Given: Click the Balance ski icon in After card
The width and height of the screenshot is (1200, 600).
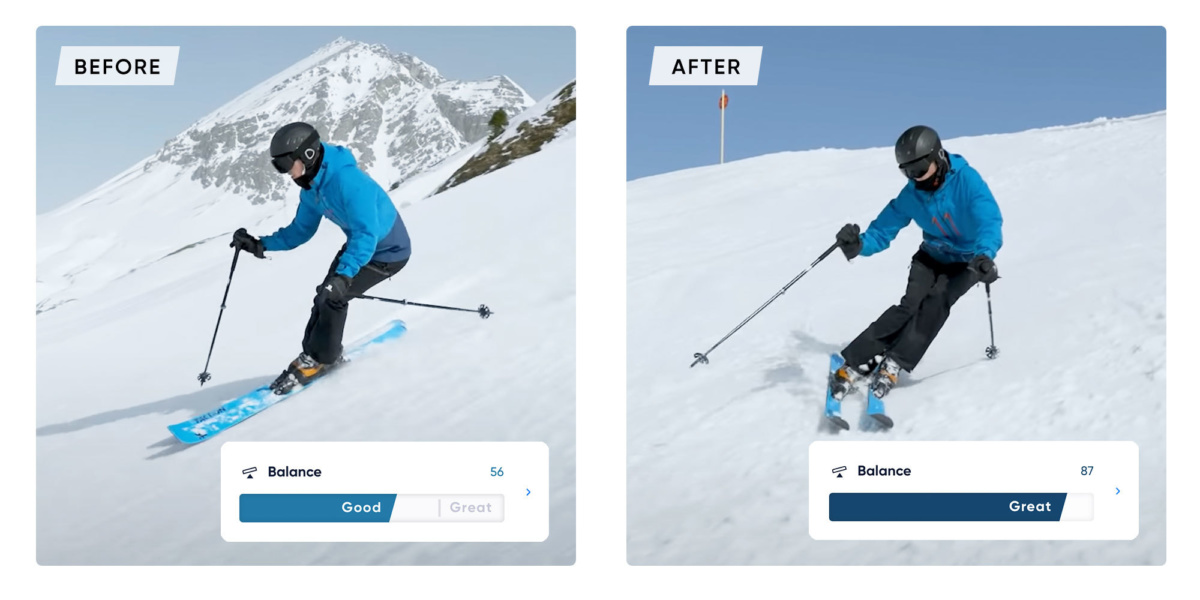Looking at the screenshot, I should pos(840,471).
